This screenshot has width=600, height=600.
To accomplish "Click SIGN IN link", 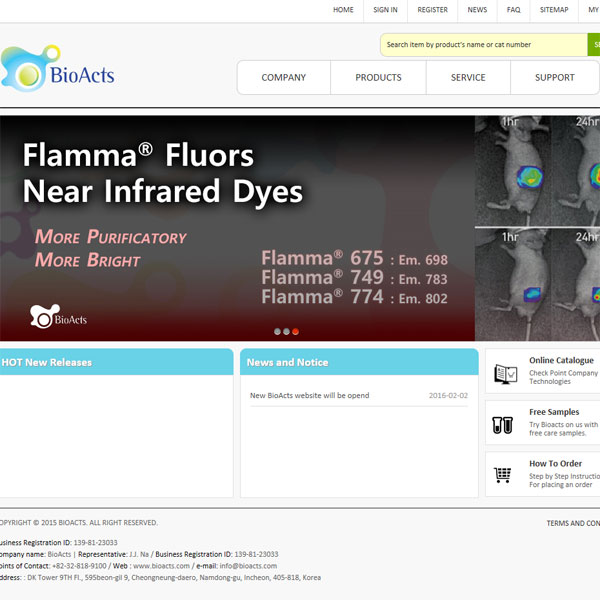I will click(385, 10).
